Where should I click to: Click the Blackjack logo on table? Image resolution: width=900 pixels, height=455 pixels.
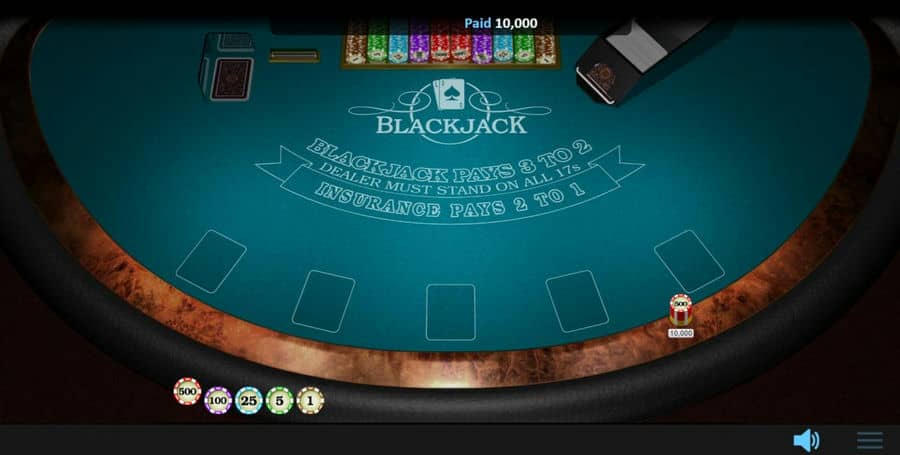[x=451, y=111]
